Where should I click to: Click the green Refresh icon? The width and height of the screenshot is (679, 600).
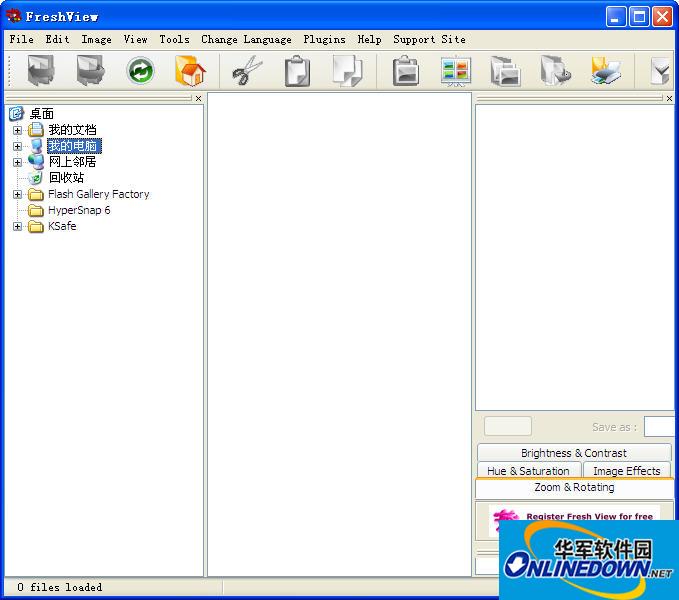coord(140,71)
